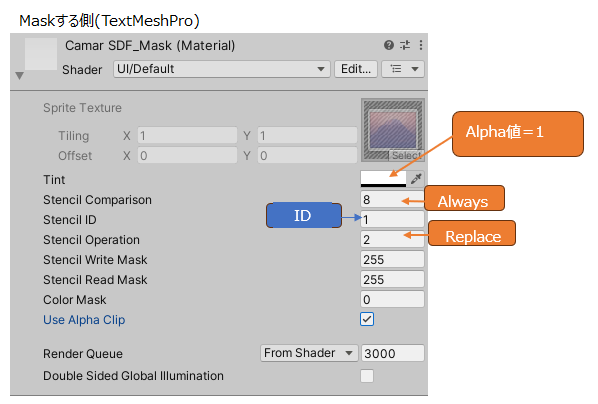Image resolution: width=598 pixels, height=404 pixels.
Task: Click the Tiling label
Action: point(74,136)
